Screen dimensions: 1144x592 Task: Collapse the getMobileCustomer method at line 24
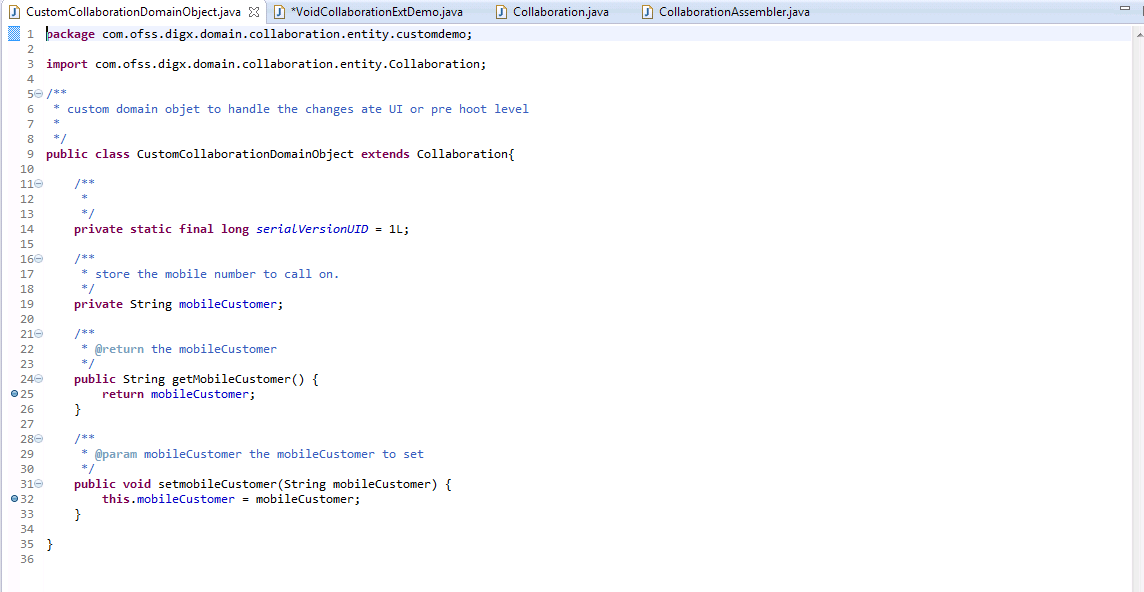click(37, 378)
